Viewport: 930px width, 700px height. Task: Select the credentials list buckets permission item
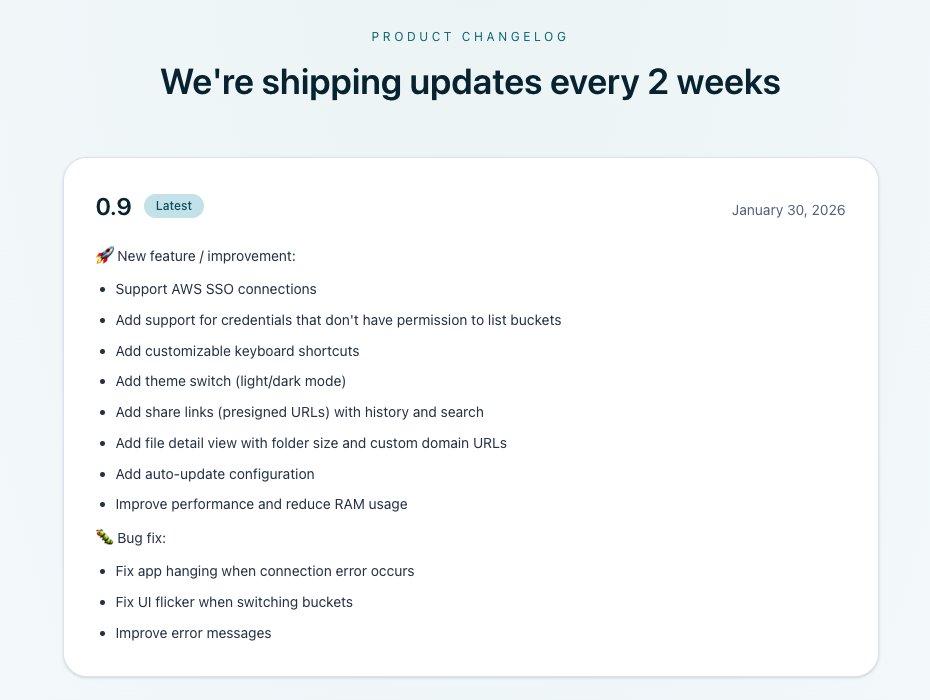click(338, 320)
